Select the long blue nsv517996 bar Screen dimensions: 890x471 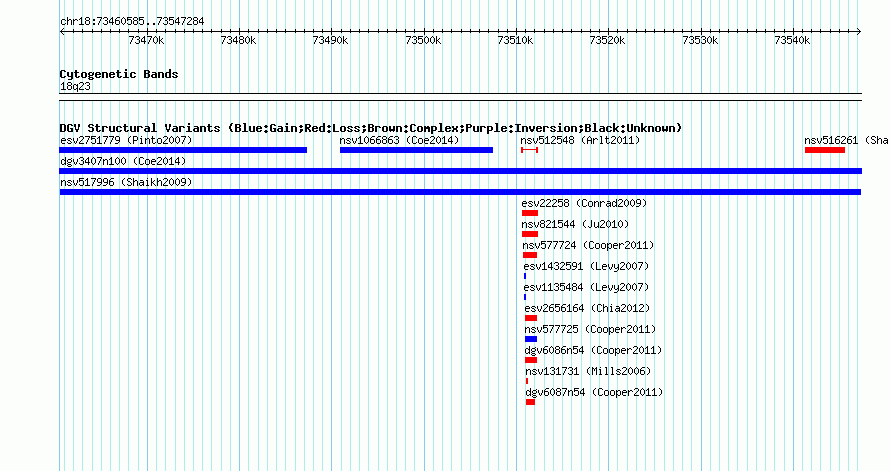[x=460, y=192]
